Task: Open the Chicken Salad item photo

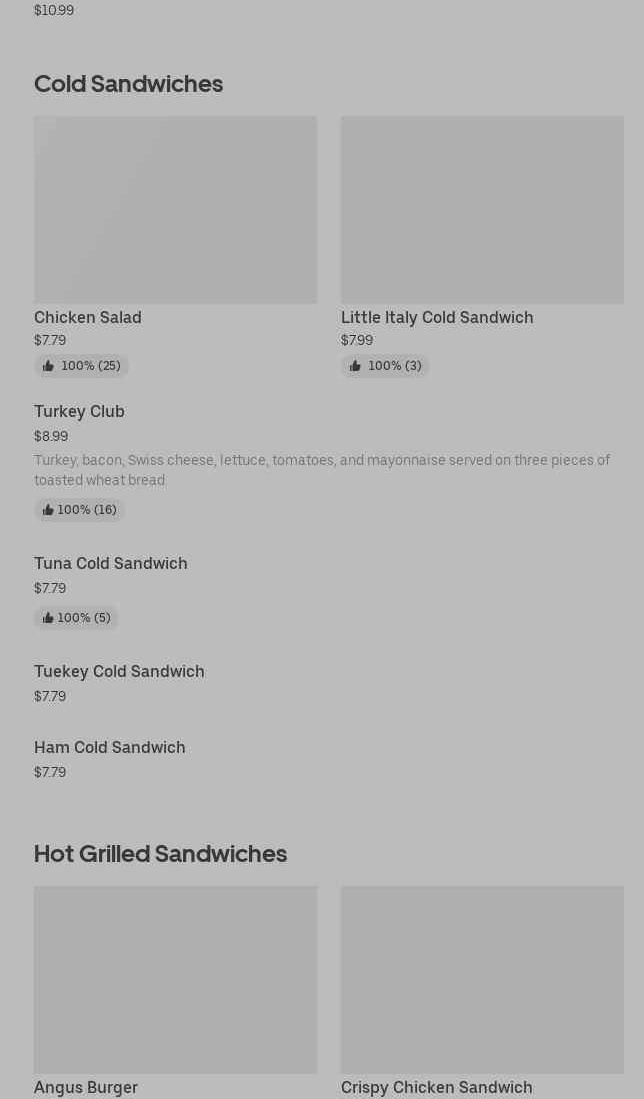Action: coord(175,209)
